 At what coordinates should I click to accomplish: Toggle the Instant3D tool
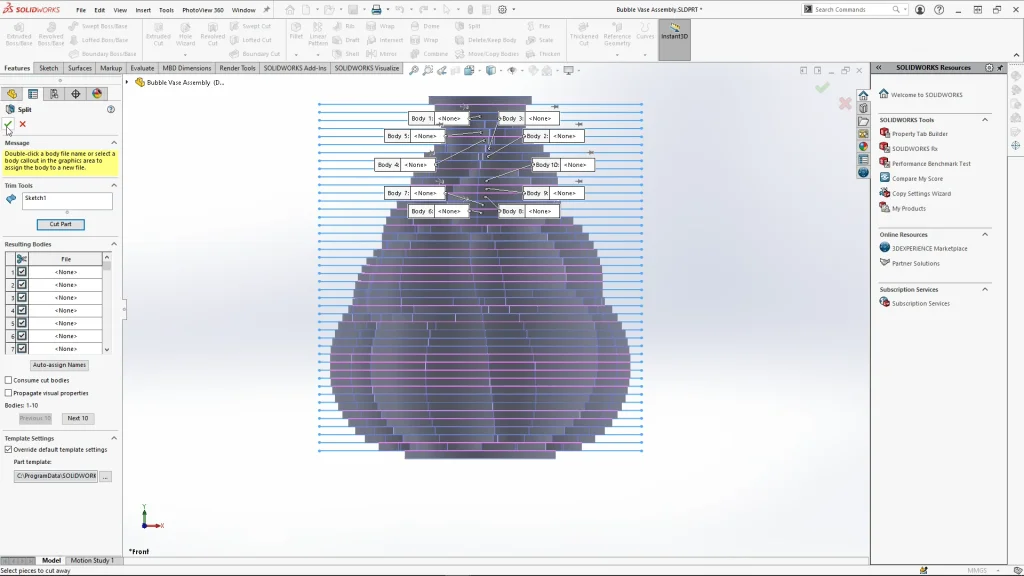[675, 40]
